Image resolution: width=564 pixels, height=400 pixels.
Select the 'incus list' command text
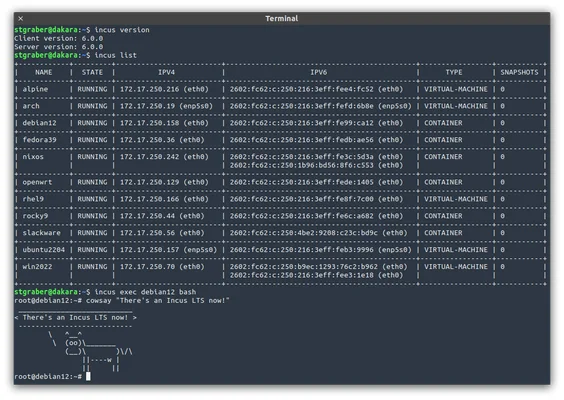115,55
